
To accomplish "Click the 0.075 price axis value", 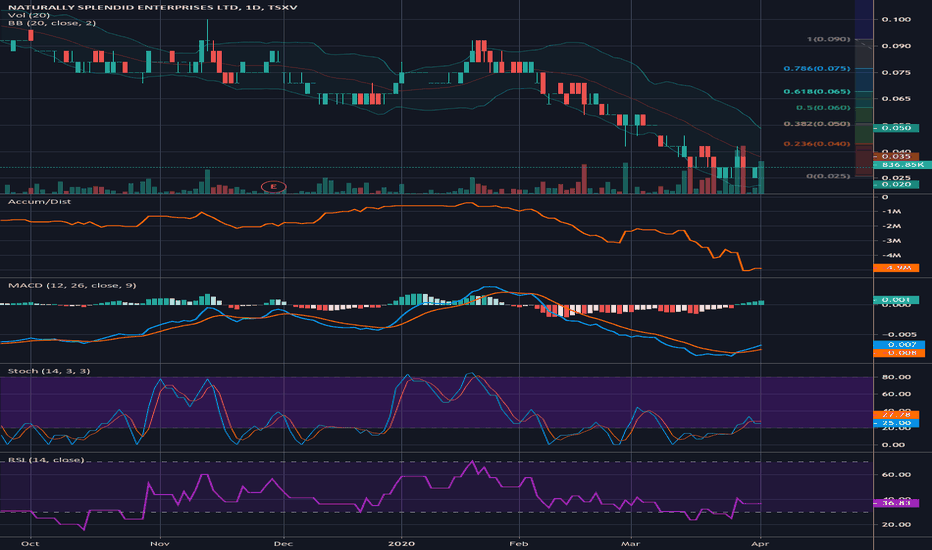I will tap(896, 73).
